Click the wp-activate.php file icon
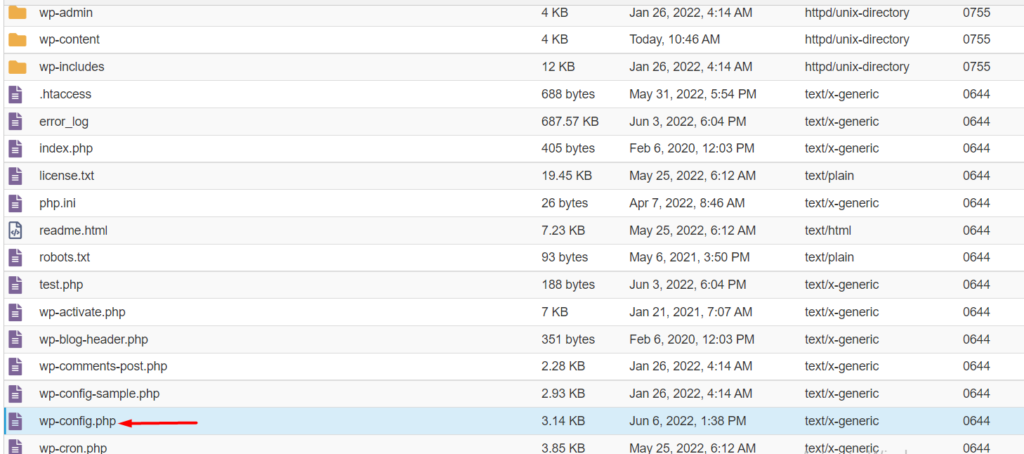This screenshot has width=1024, height=454. [x=15, y=312]
